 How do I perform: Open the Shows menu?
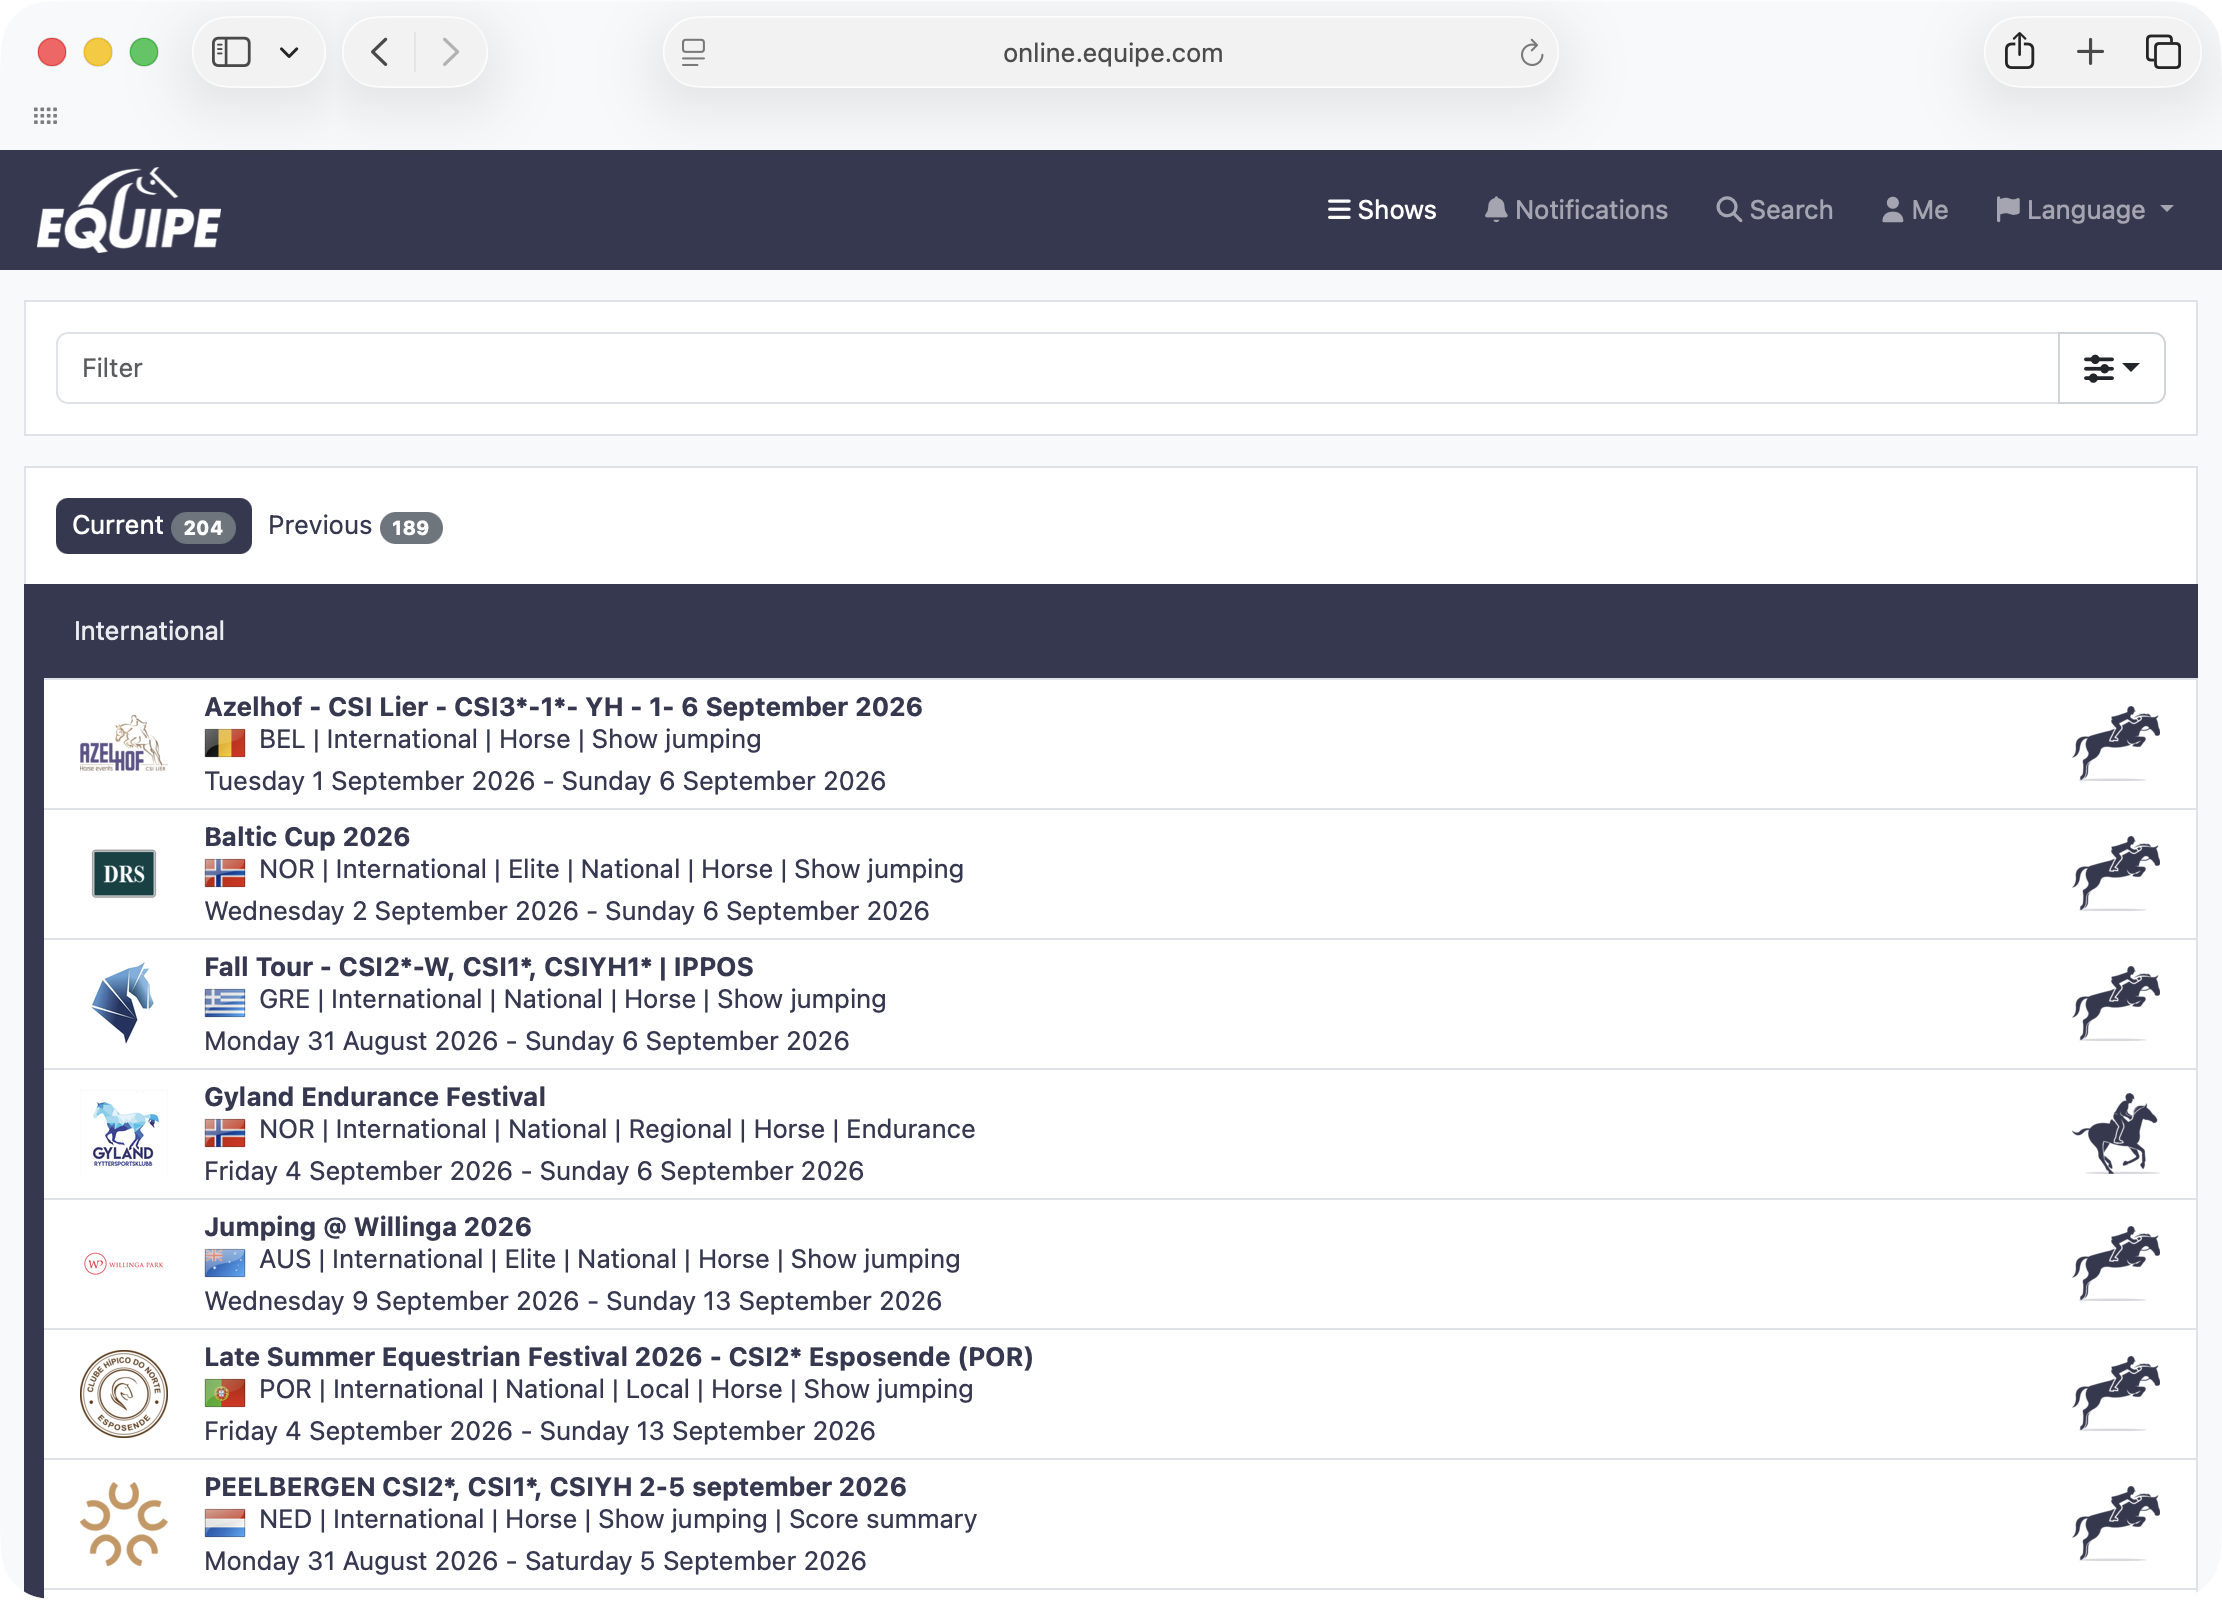tap(1382, 210)
